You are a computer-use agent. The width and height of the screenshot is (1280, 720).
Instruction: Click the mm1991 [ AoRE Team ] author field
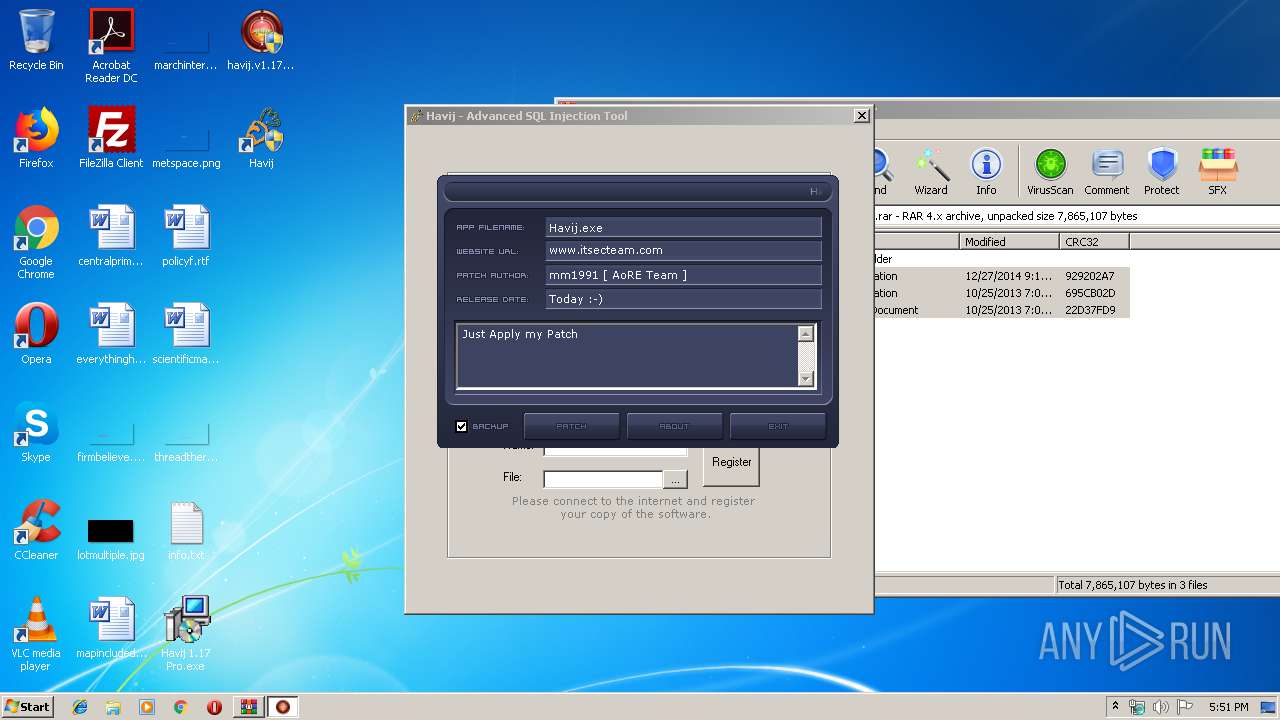(x=684, y=275)
